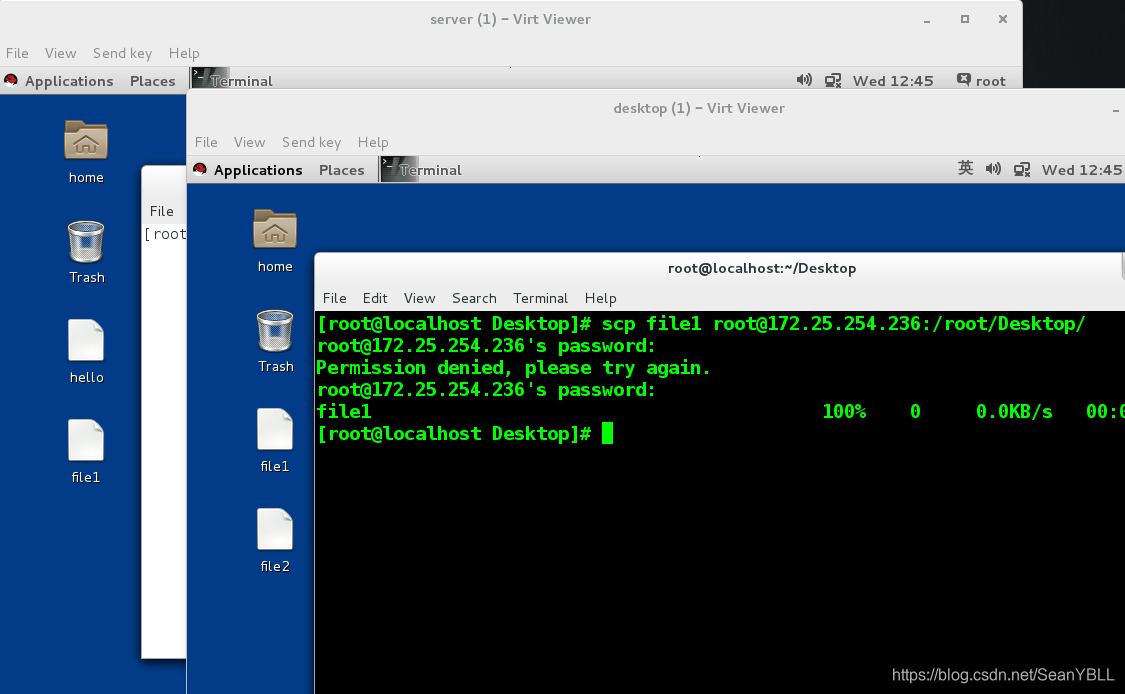Click Wed 12:45 clock in server panel
The image size is (1125, 694).
(893, 81)
